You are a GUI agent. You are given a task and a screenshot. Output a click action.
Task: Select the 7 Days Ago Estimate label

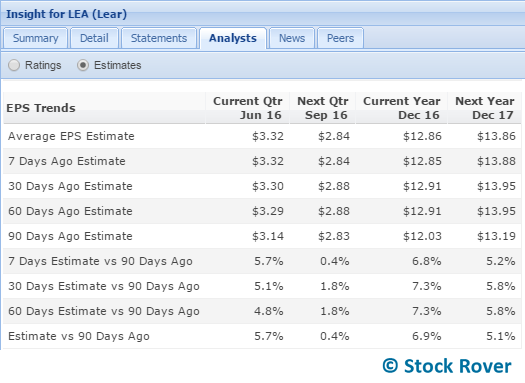click(x=67, y=161)
